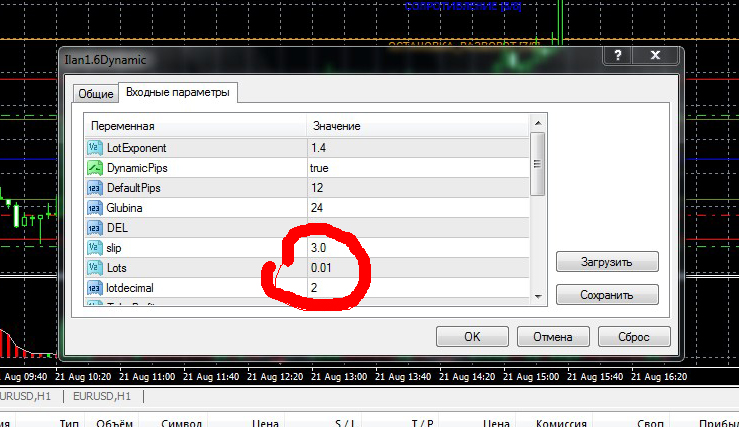739x427 pixels.
Task: Click the DefaultPips value 12
Action: (317, 188)
